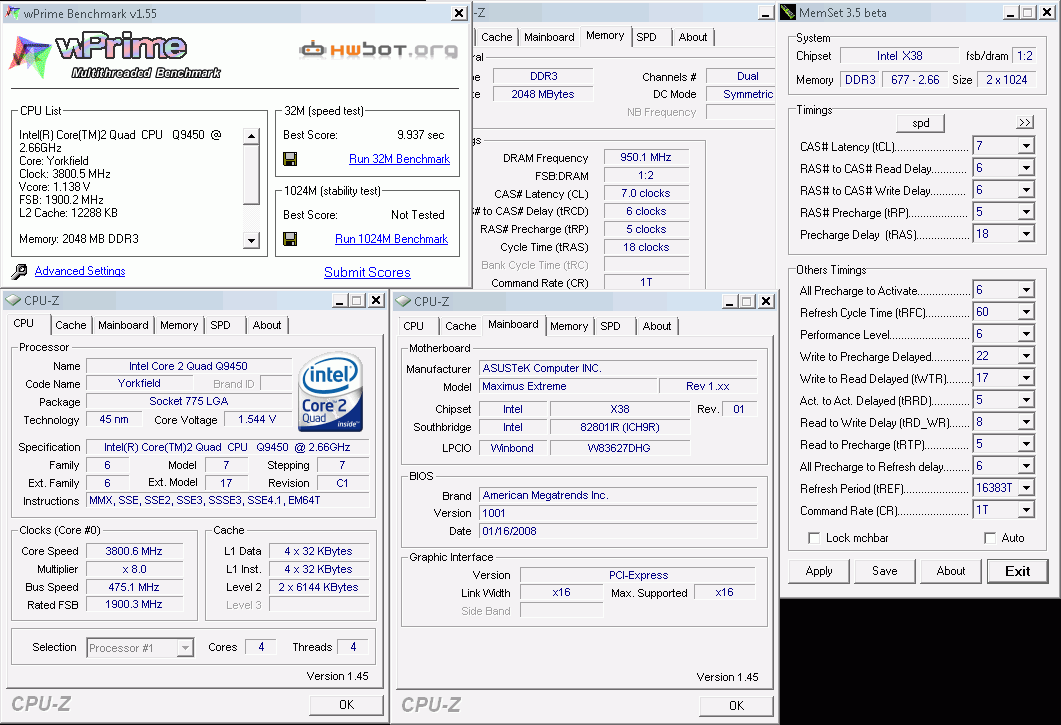Screen dimensions: 1061x725
Task: Open the All Precharge to Activate dropdown
Action: pos(1026,290)
